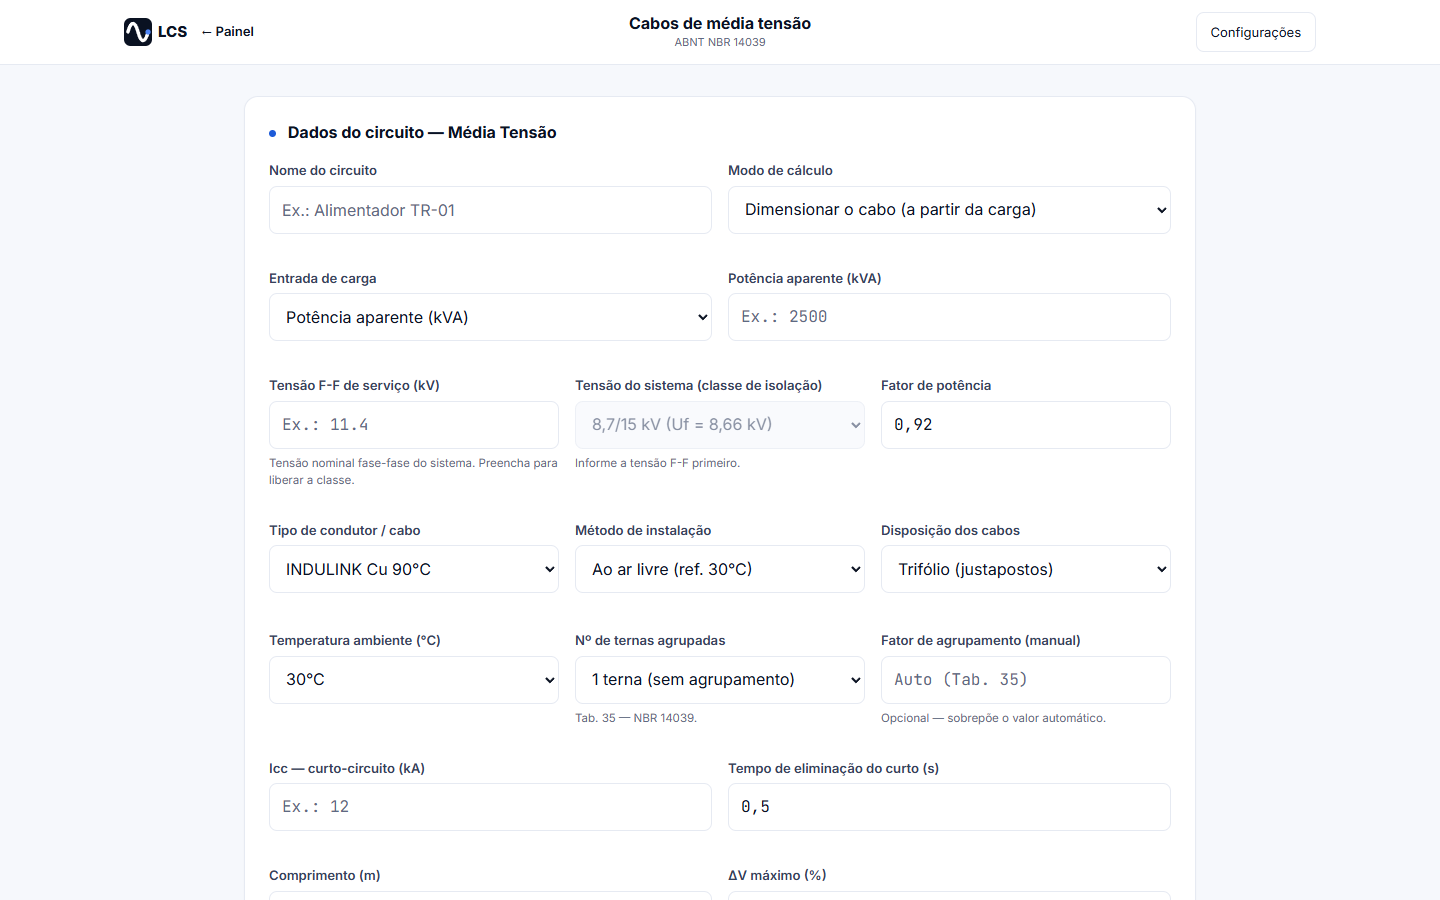This screenshot has width=1440, height=900.
Task: Click the 'Opcional — sobrepõe o valor automático.' hint
Action: click(993, 718)
